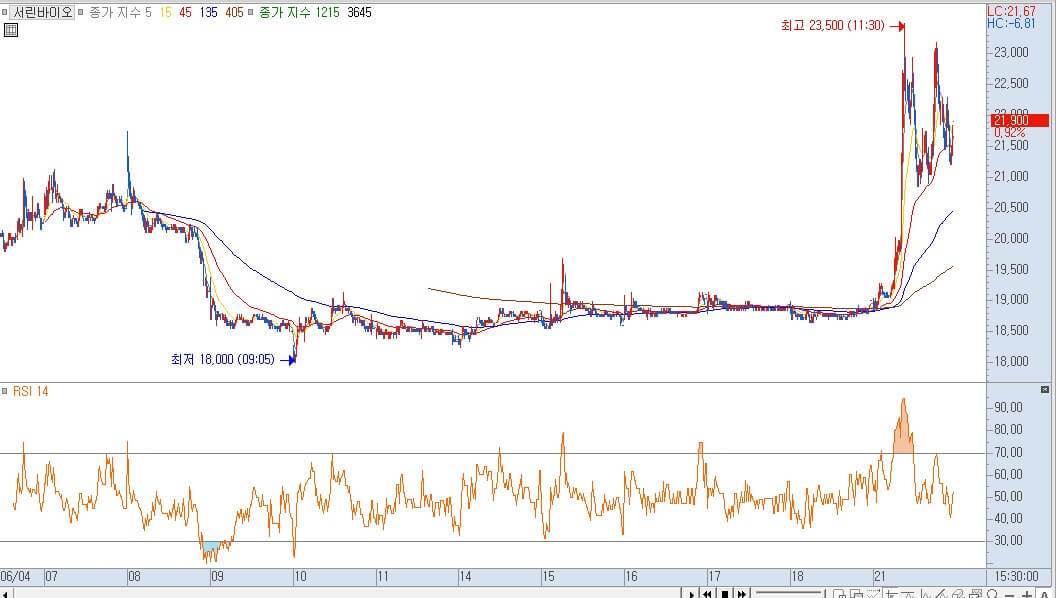This screenshot has height=598, width=1056.
Task: Fast-forward the chart replay
Action: (741, 593)
